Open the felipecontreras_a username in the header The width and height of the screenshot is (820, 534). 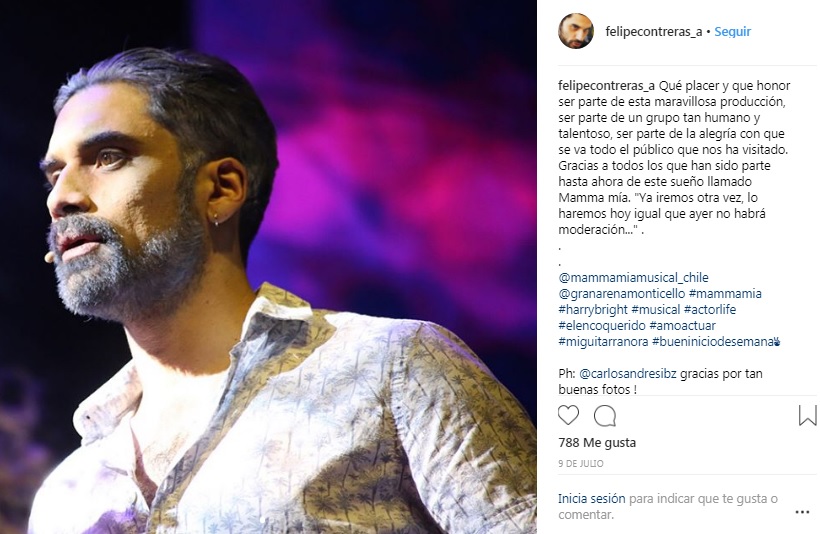654,32
